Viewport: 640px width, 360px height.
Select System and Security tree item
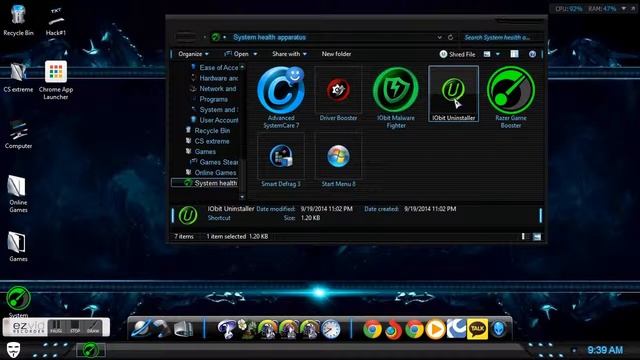tap(215, 109)
